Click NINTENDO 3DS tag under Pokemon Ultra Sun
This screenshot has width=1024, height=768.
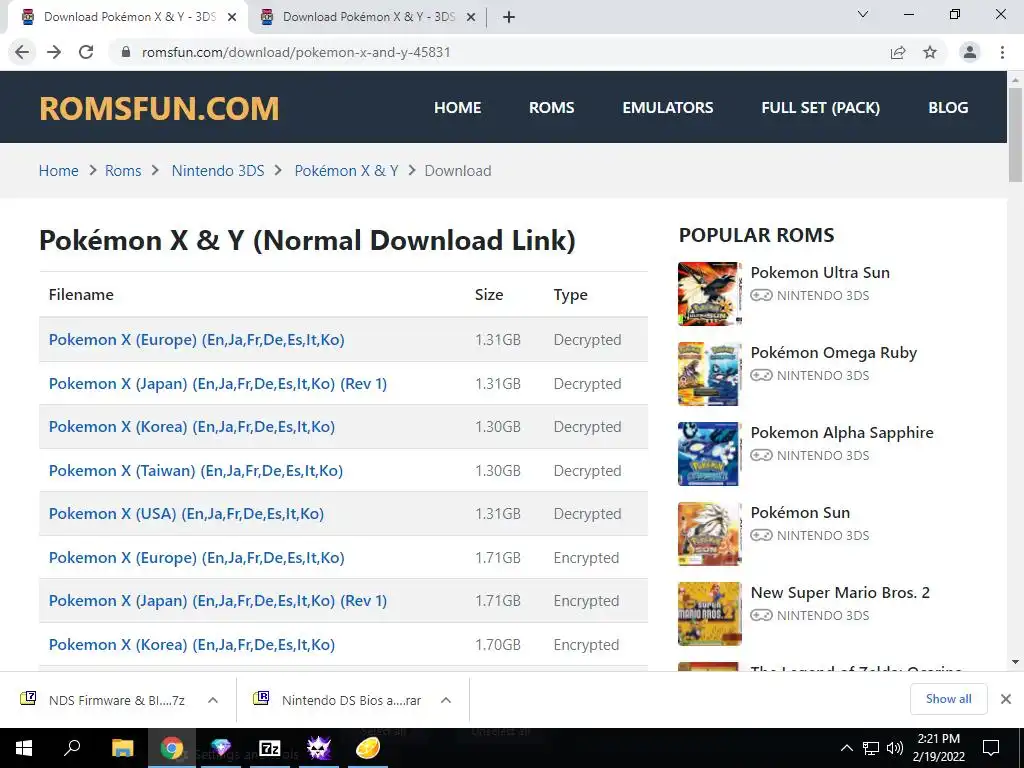pyautogui.click(x=810, y=296)
